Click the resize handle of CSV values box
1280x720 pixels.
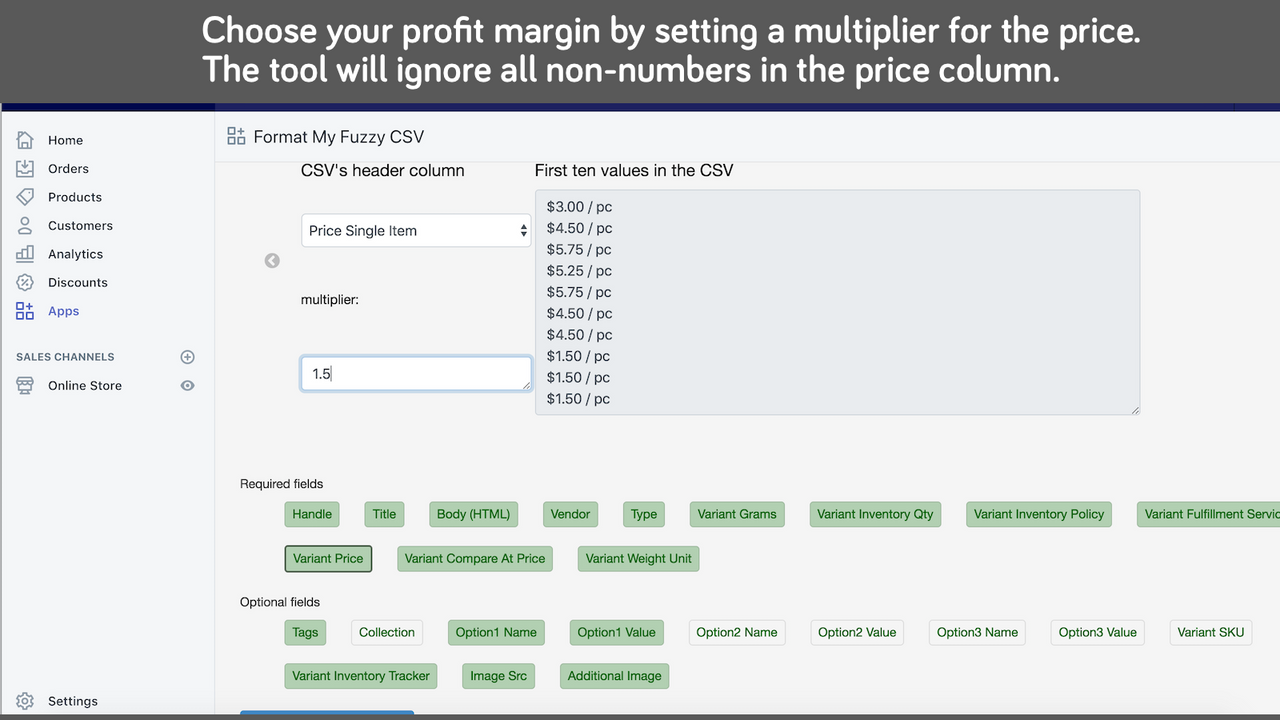point(1135,409)
